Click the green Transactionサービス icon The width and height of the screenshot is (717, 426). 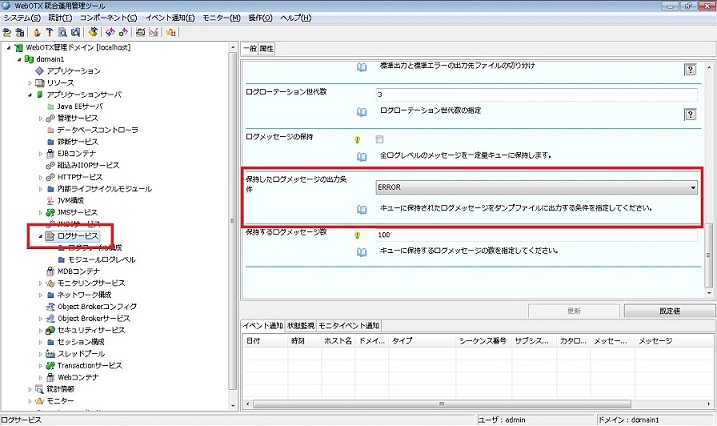click(50, 366)
